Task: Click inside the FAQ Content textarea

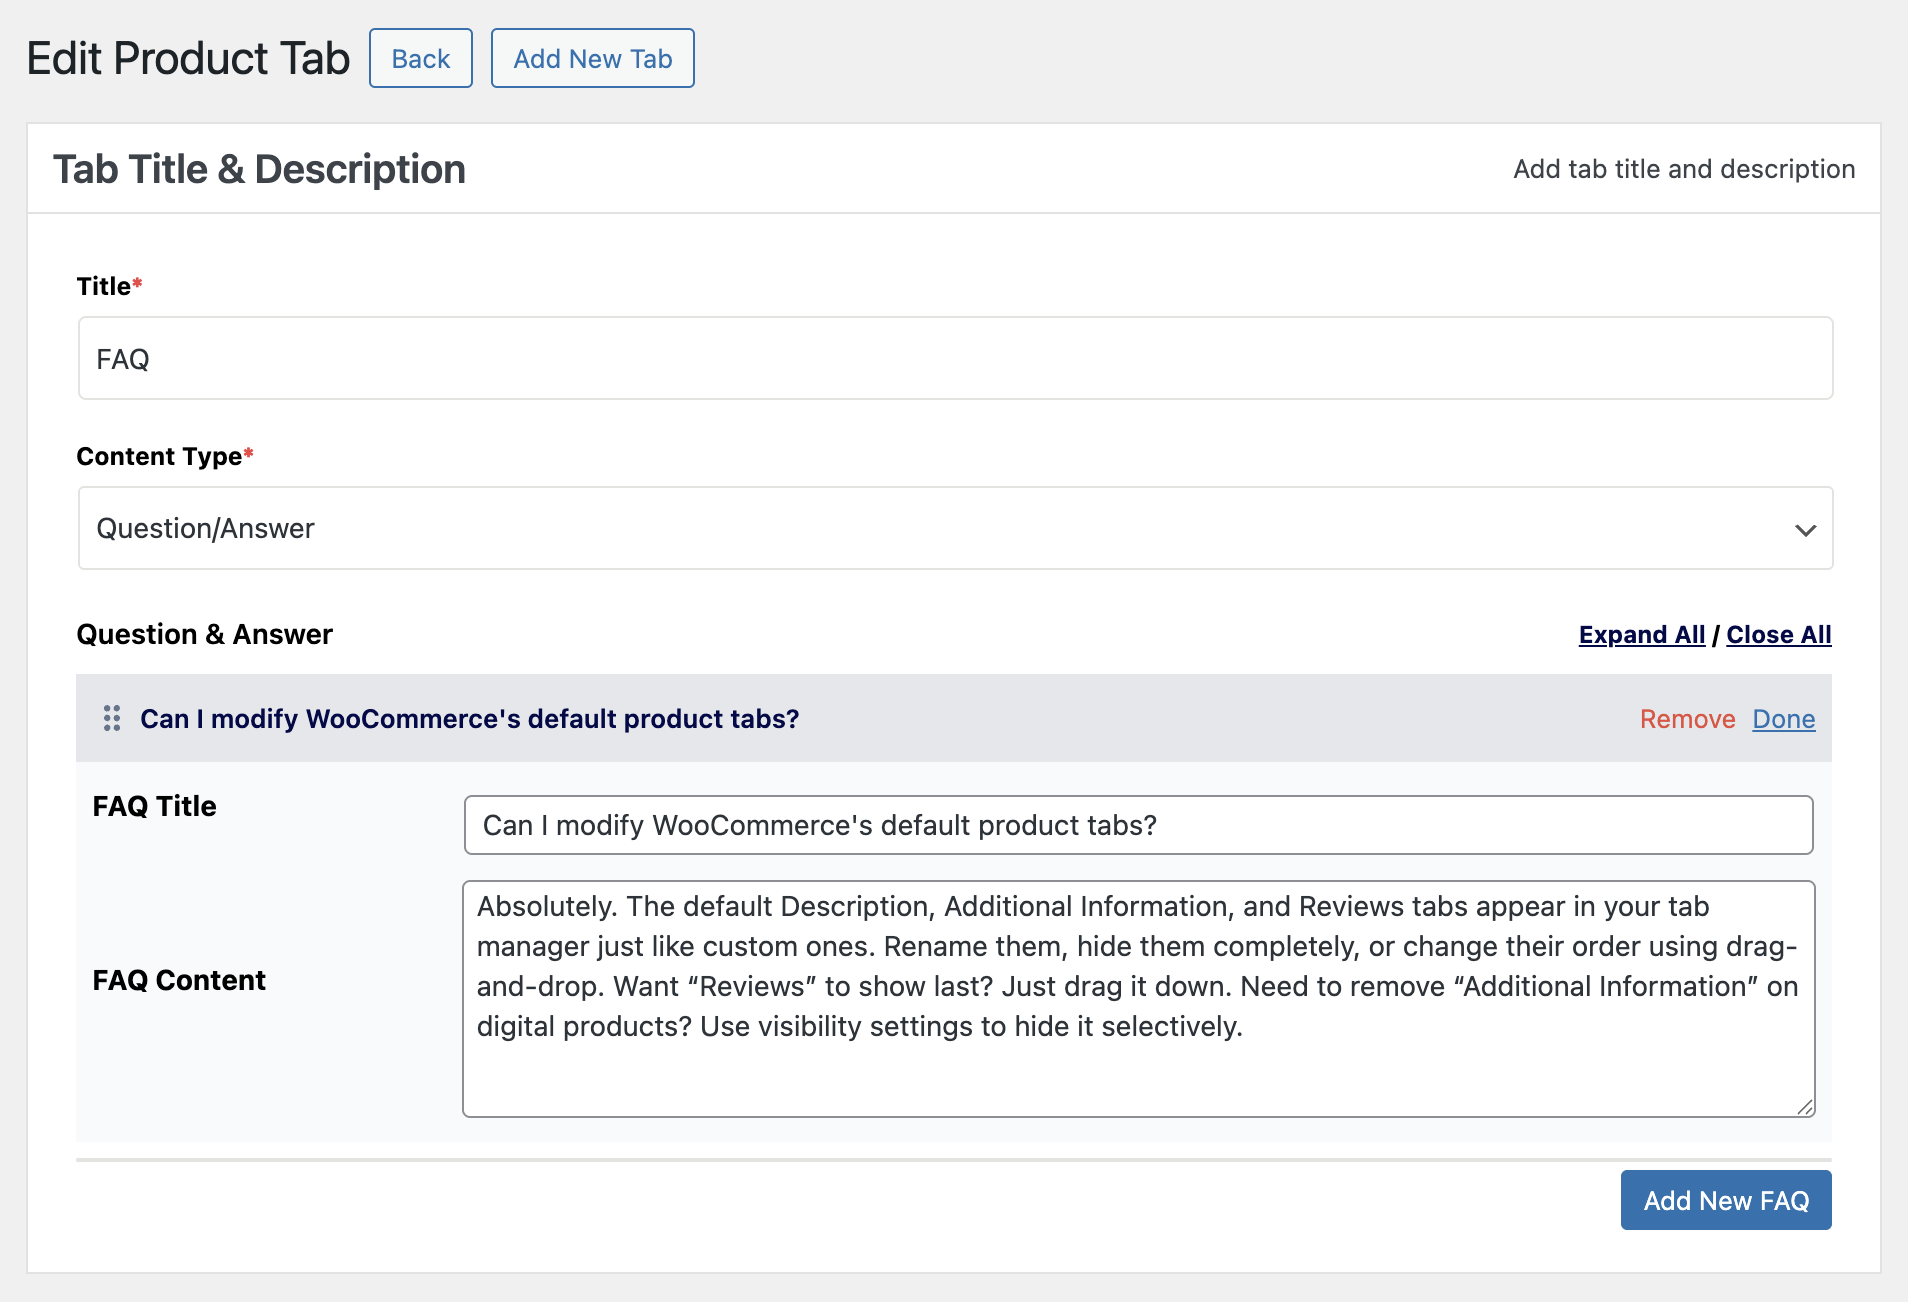Action: (x=1137, y=1070)
